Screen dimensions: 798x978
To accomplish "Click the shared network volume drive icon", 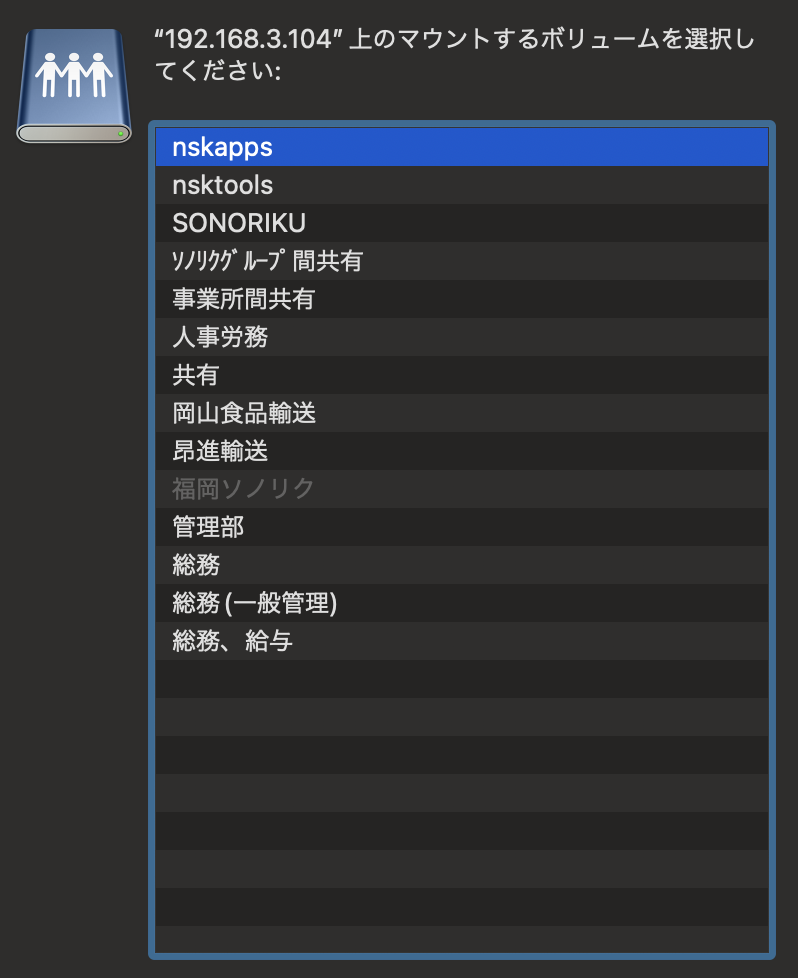I will (x=74, y=85).
